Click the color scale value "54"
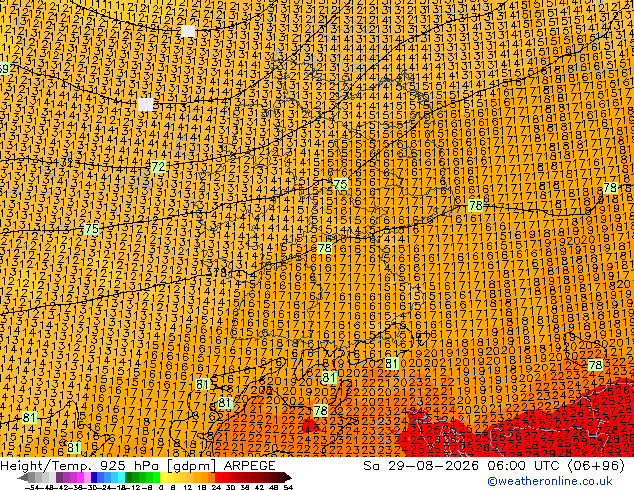This screenshot has height=490, width=634. 288,488
